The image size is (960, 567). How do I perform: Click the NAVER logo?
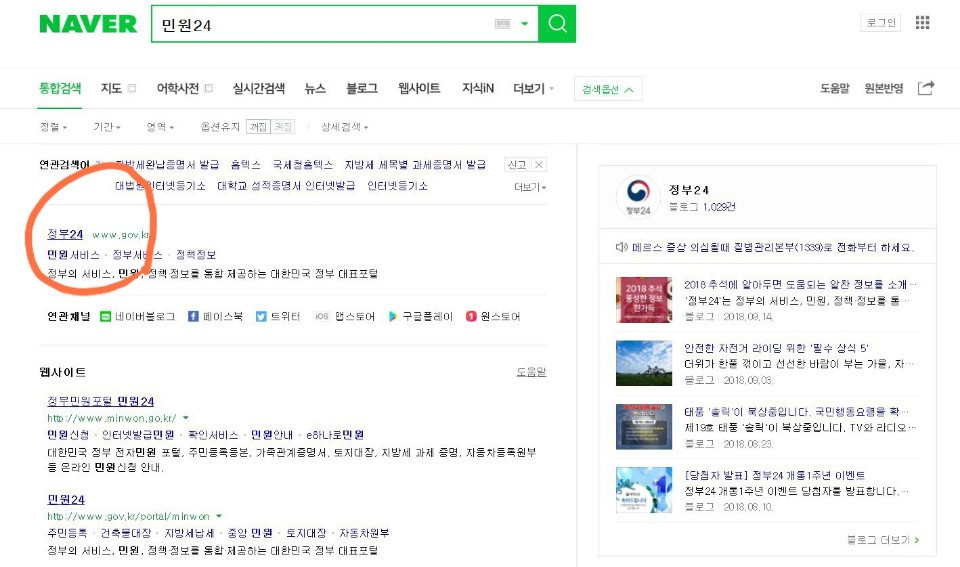click(88, 24)
